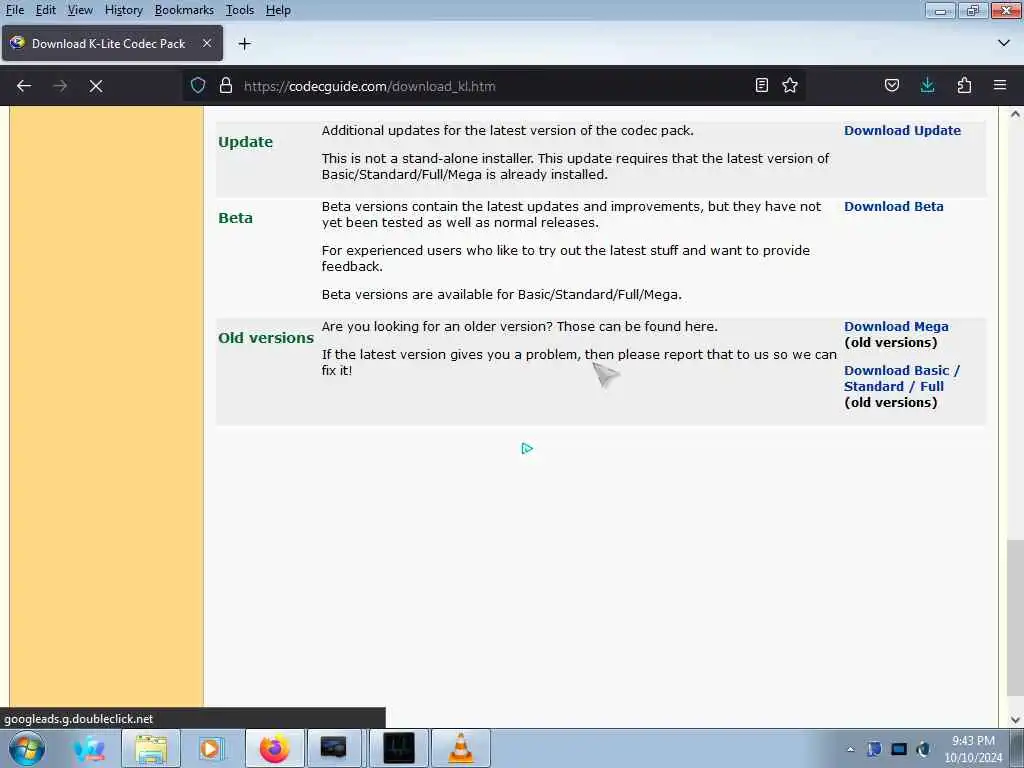Open the Tools menu

click(x=240, y=10)
